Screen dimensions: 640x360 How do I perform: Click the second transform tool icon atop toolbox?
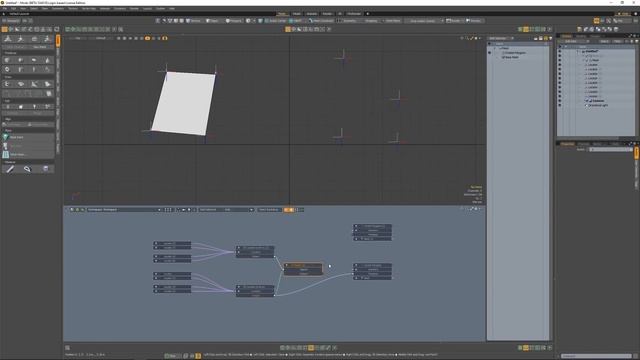click(21, 39)
